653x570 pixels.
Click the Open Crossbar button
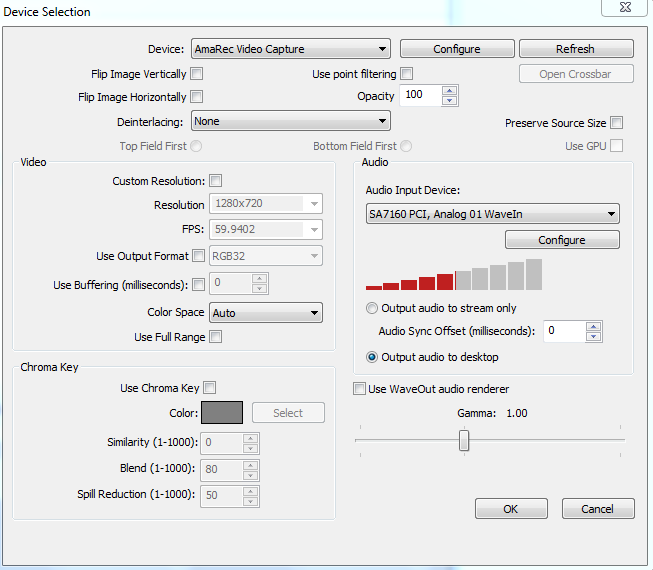tap(576, 74)
